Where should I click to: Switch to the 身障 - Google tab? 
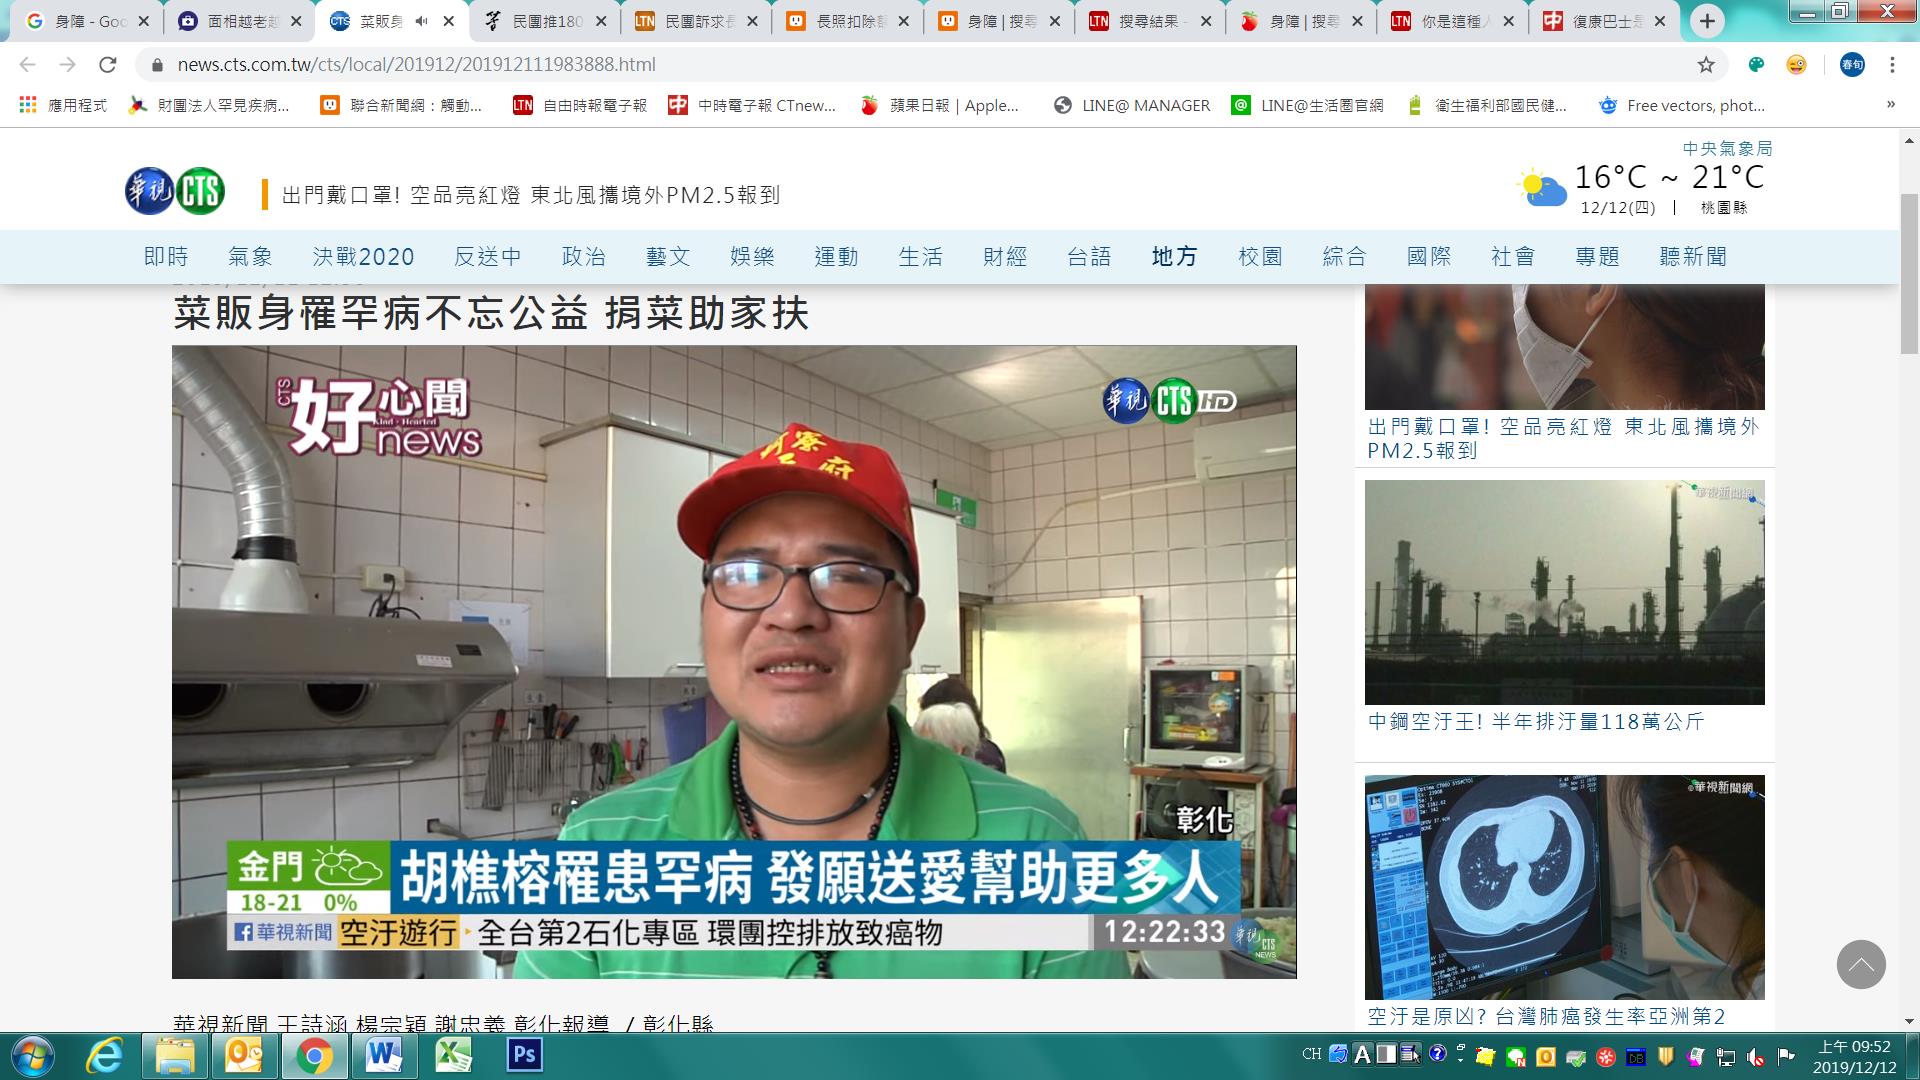point(86,21)
